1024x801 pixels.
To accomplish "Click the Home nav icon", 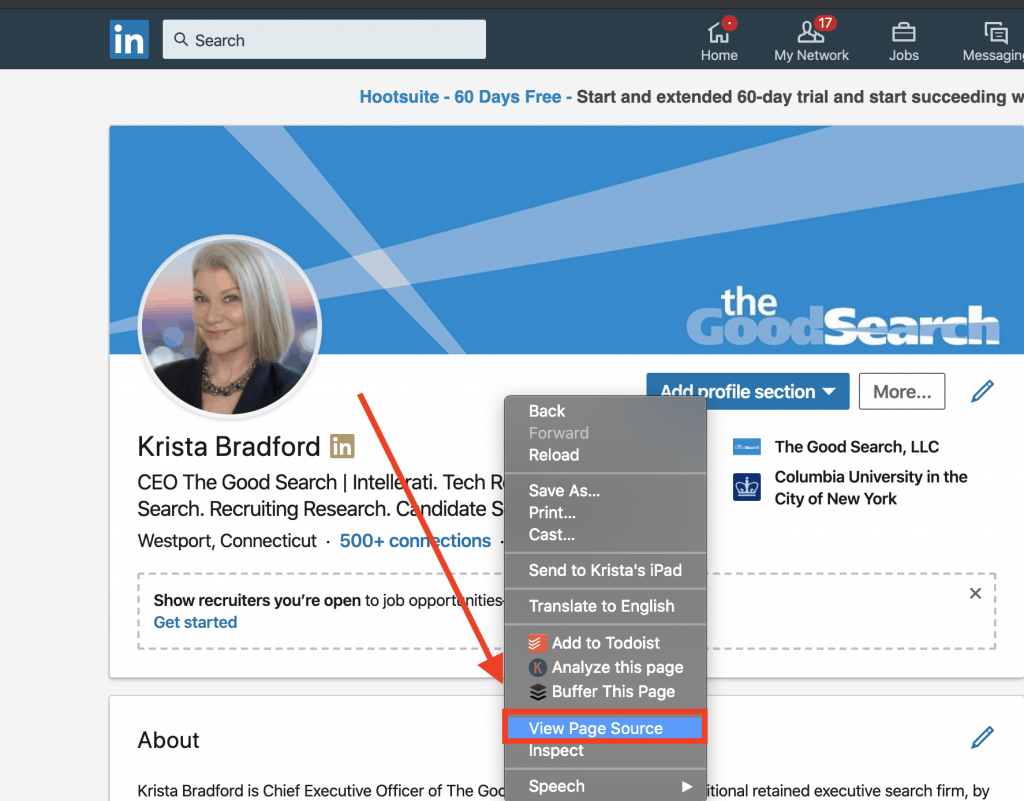I will (719, 31).
